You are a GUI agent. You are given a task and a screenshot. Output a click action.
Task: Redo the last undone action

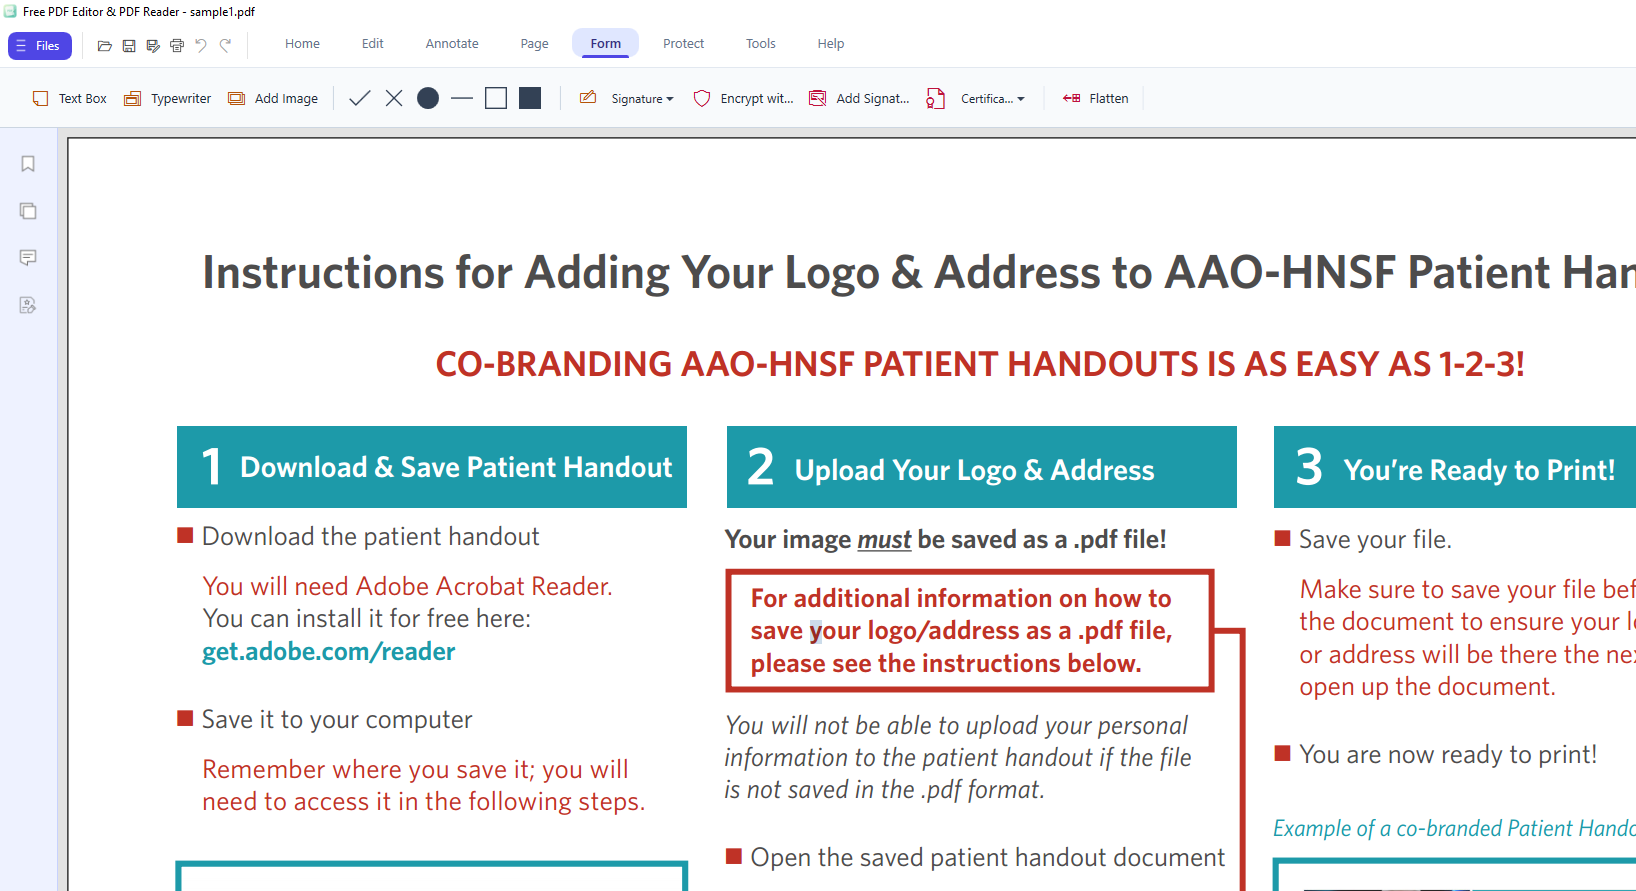225,45
